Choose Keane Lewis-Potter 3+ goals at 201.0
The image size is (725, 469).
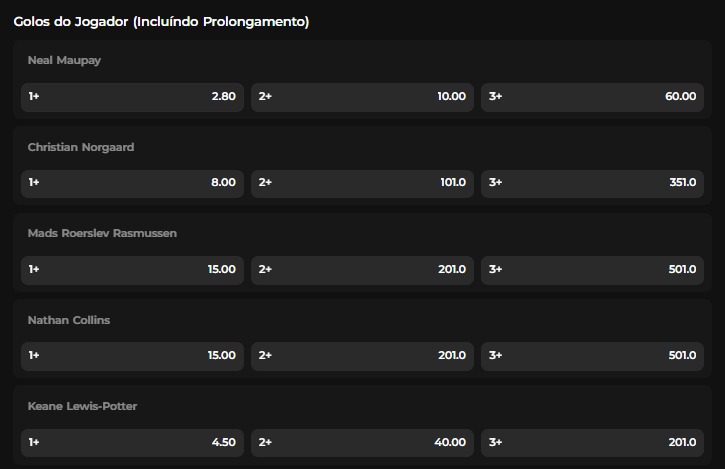[592, 442]
